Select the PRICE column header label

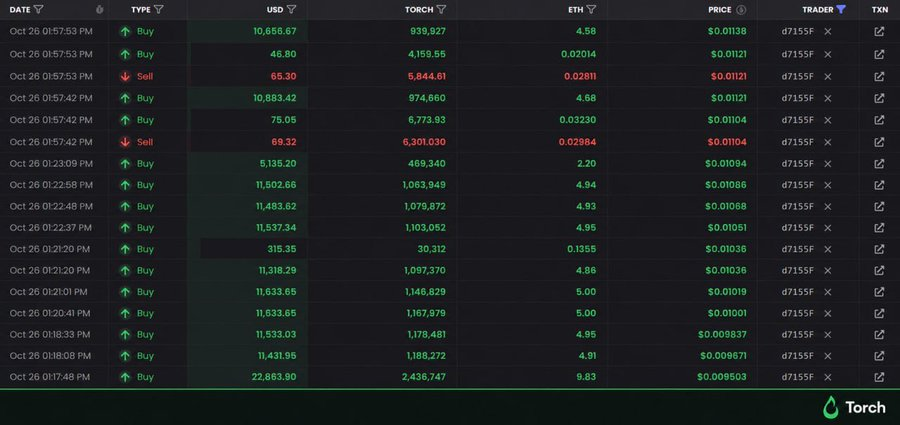point(720,10)
